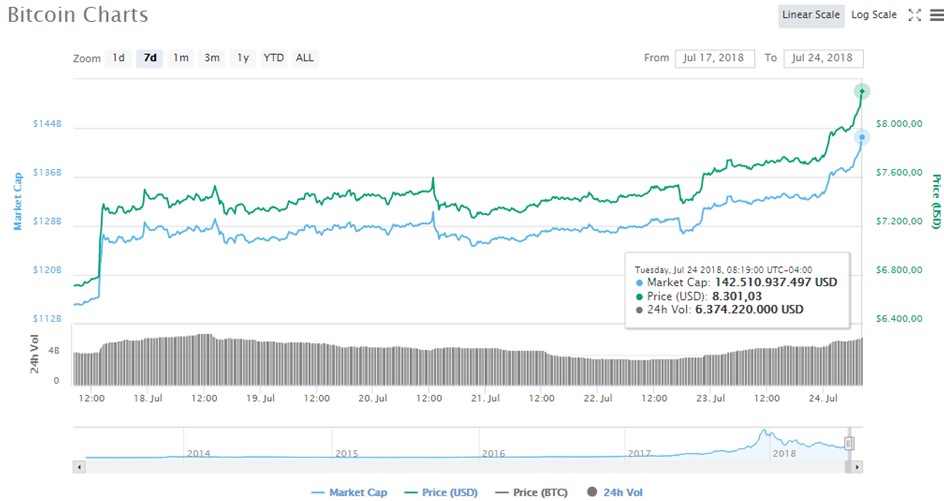This screenshot has height=501, width=944.
Task: Switch chart to Linear Scale
Action: pos(810,15)
